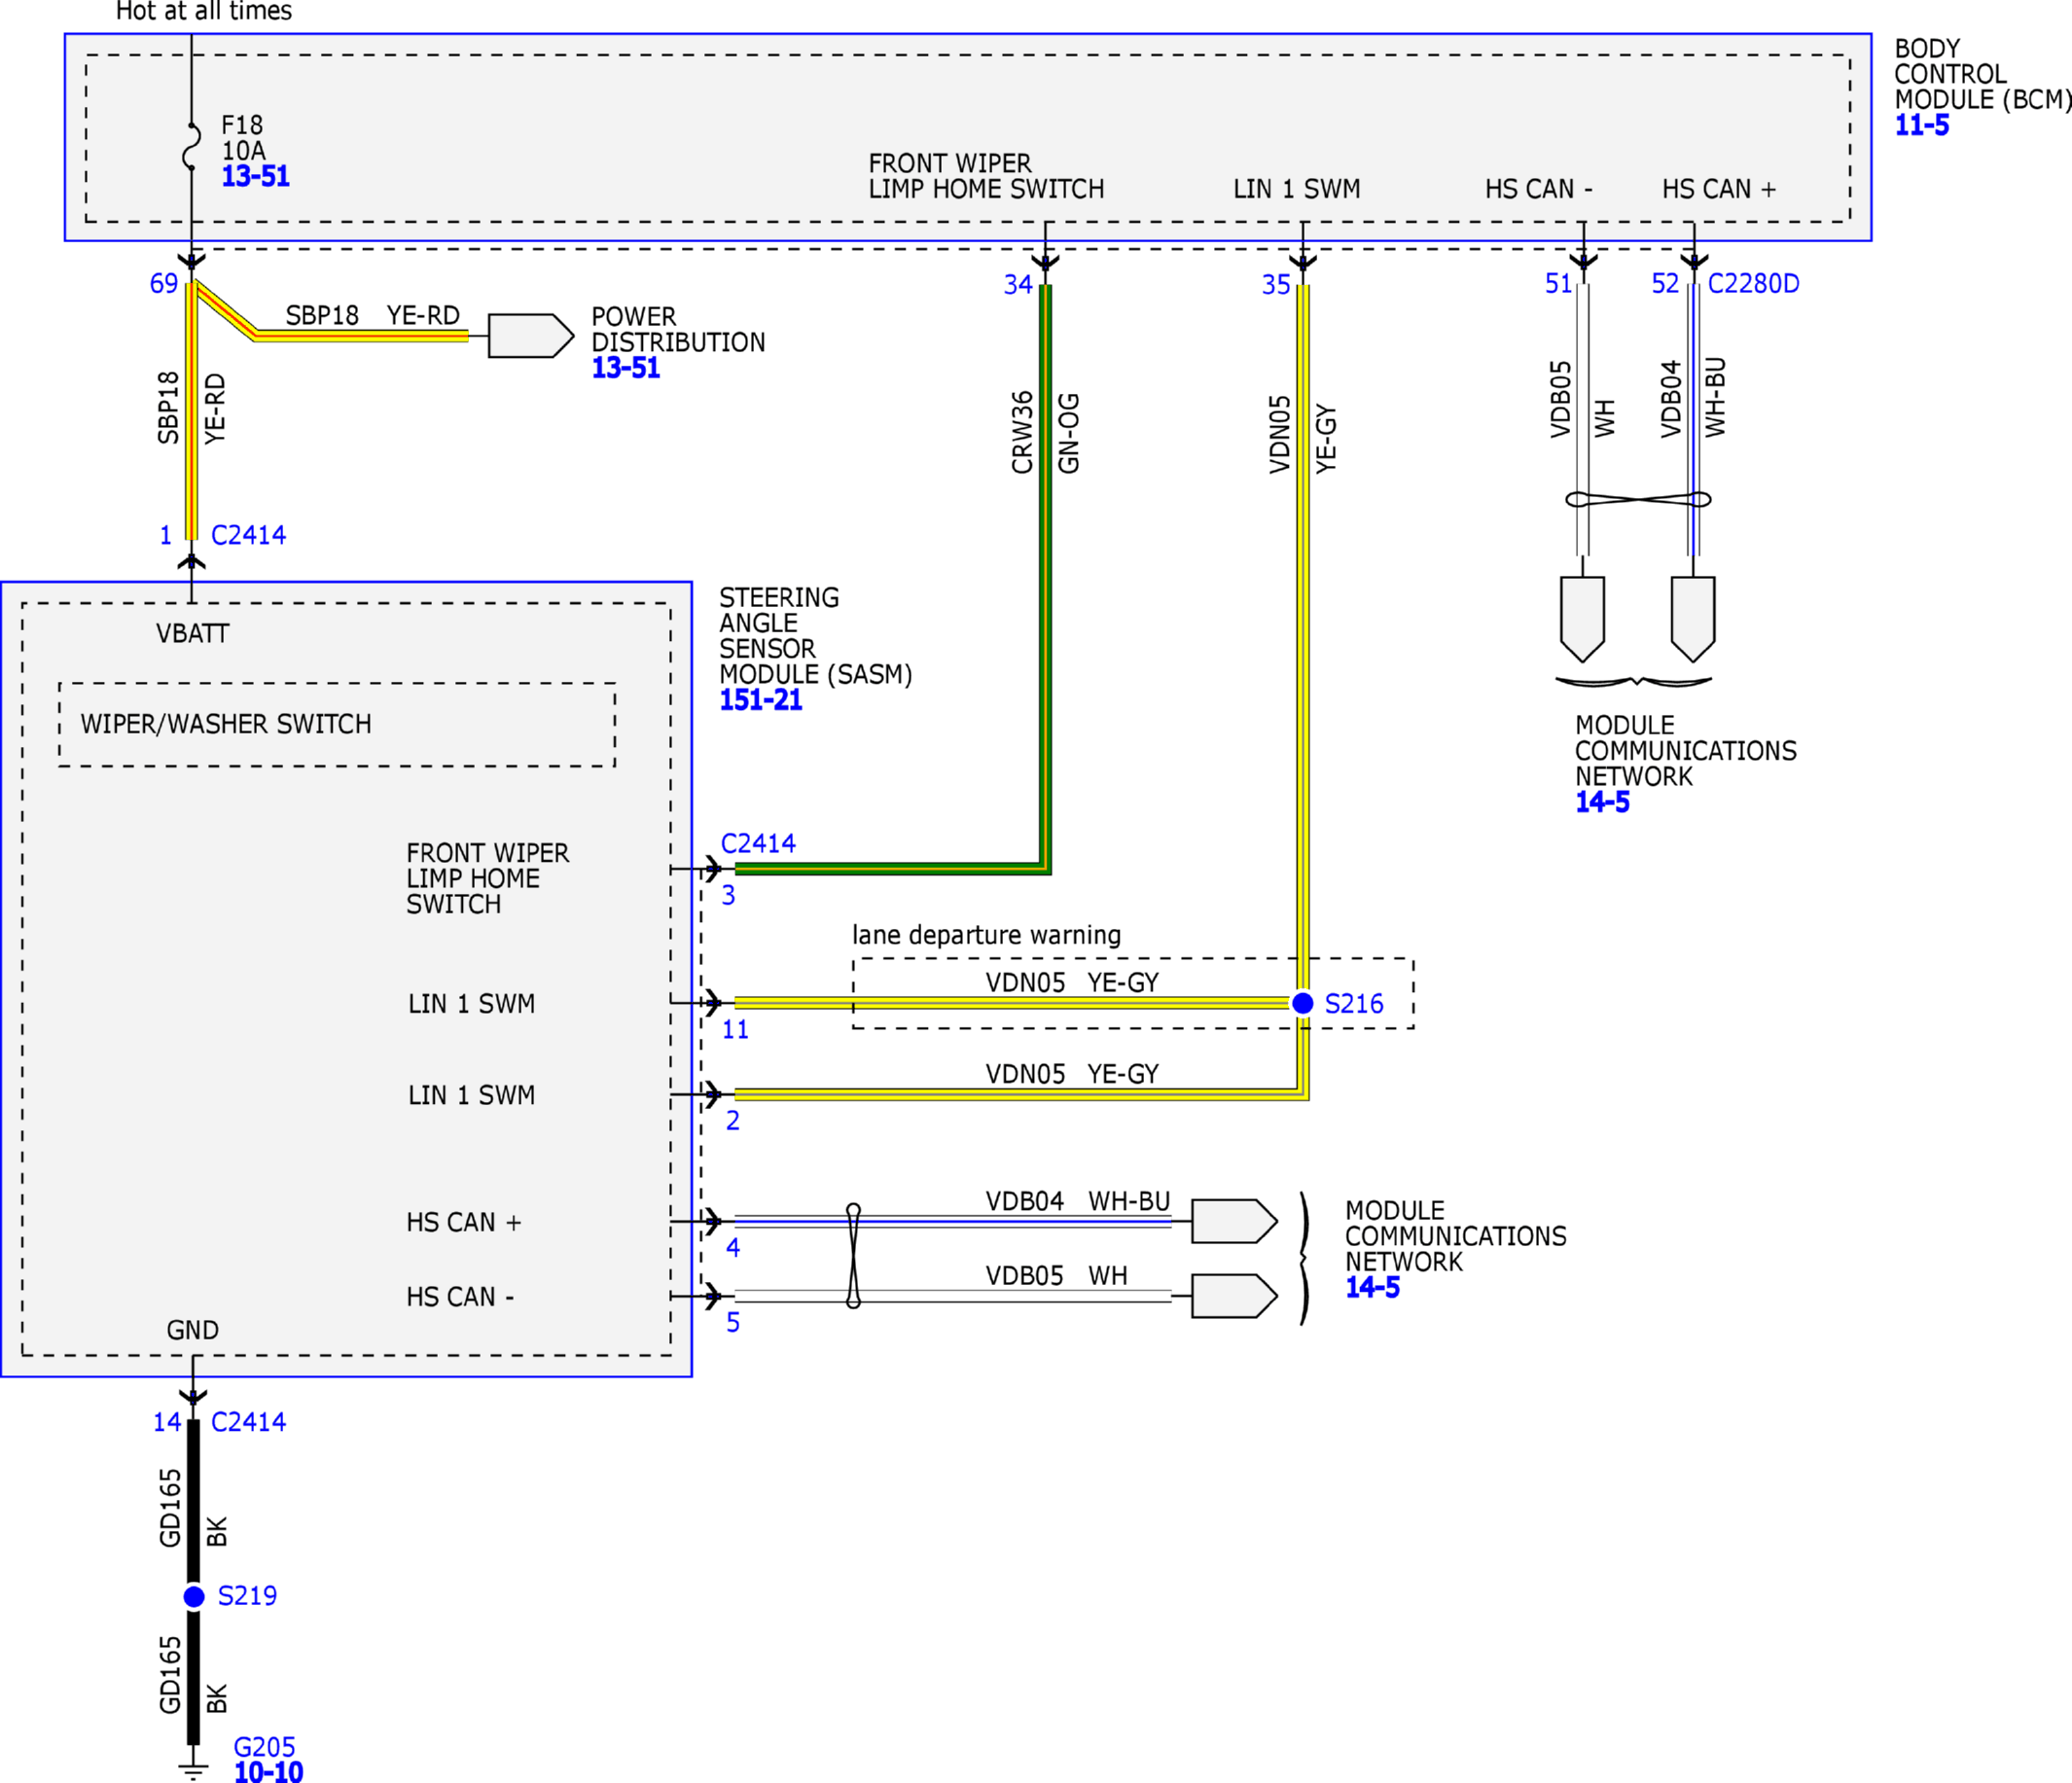
Task: Click the lane departure warning label
Action: coord(986,935)
